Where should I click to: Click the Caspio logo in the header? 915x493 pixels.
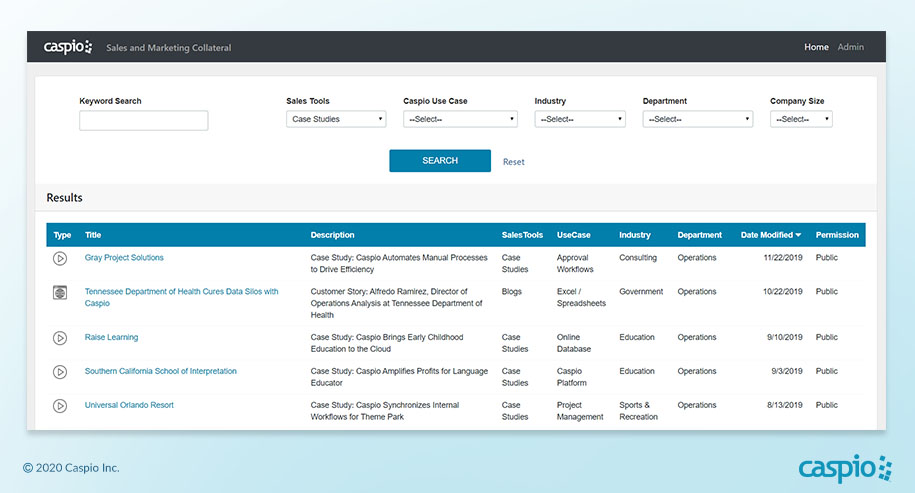tap(68, 47)
